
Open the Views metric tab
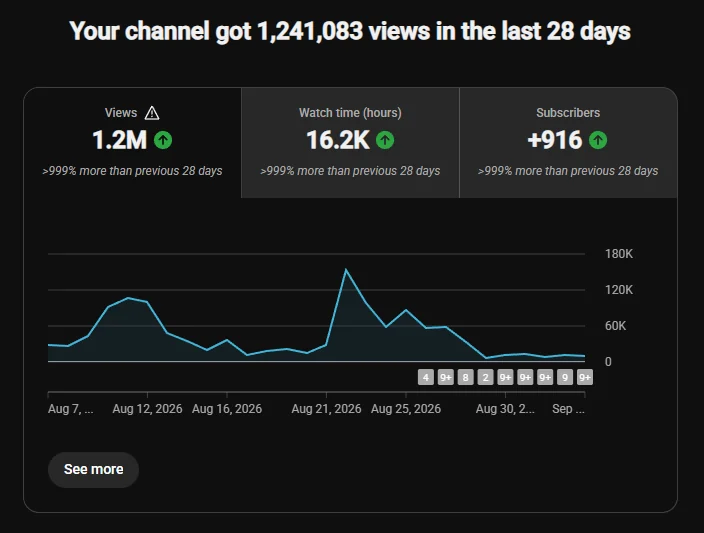coord(132,143)
